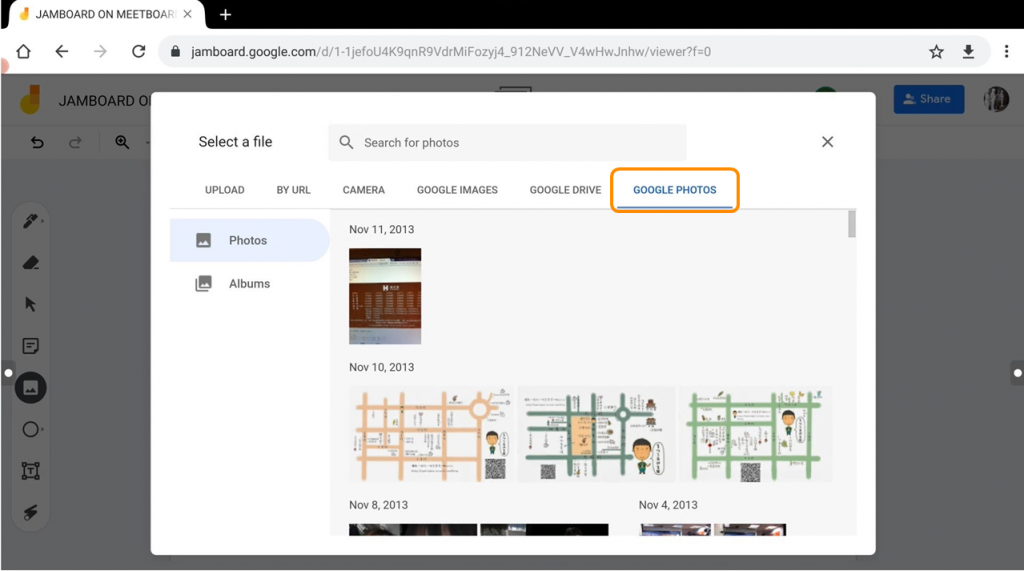1024x571 pixels.
Task: Select the orange map thumbnail
Action: coord(432,434)
